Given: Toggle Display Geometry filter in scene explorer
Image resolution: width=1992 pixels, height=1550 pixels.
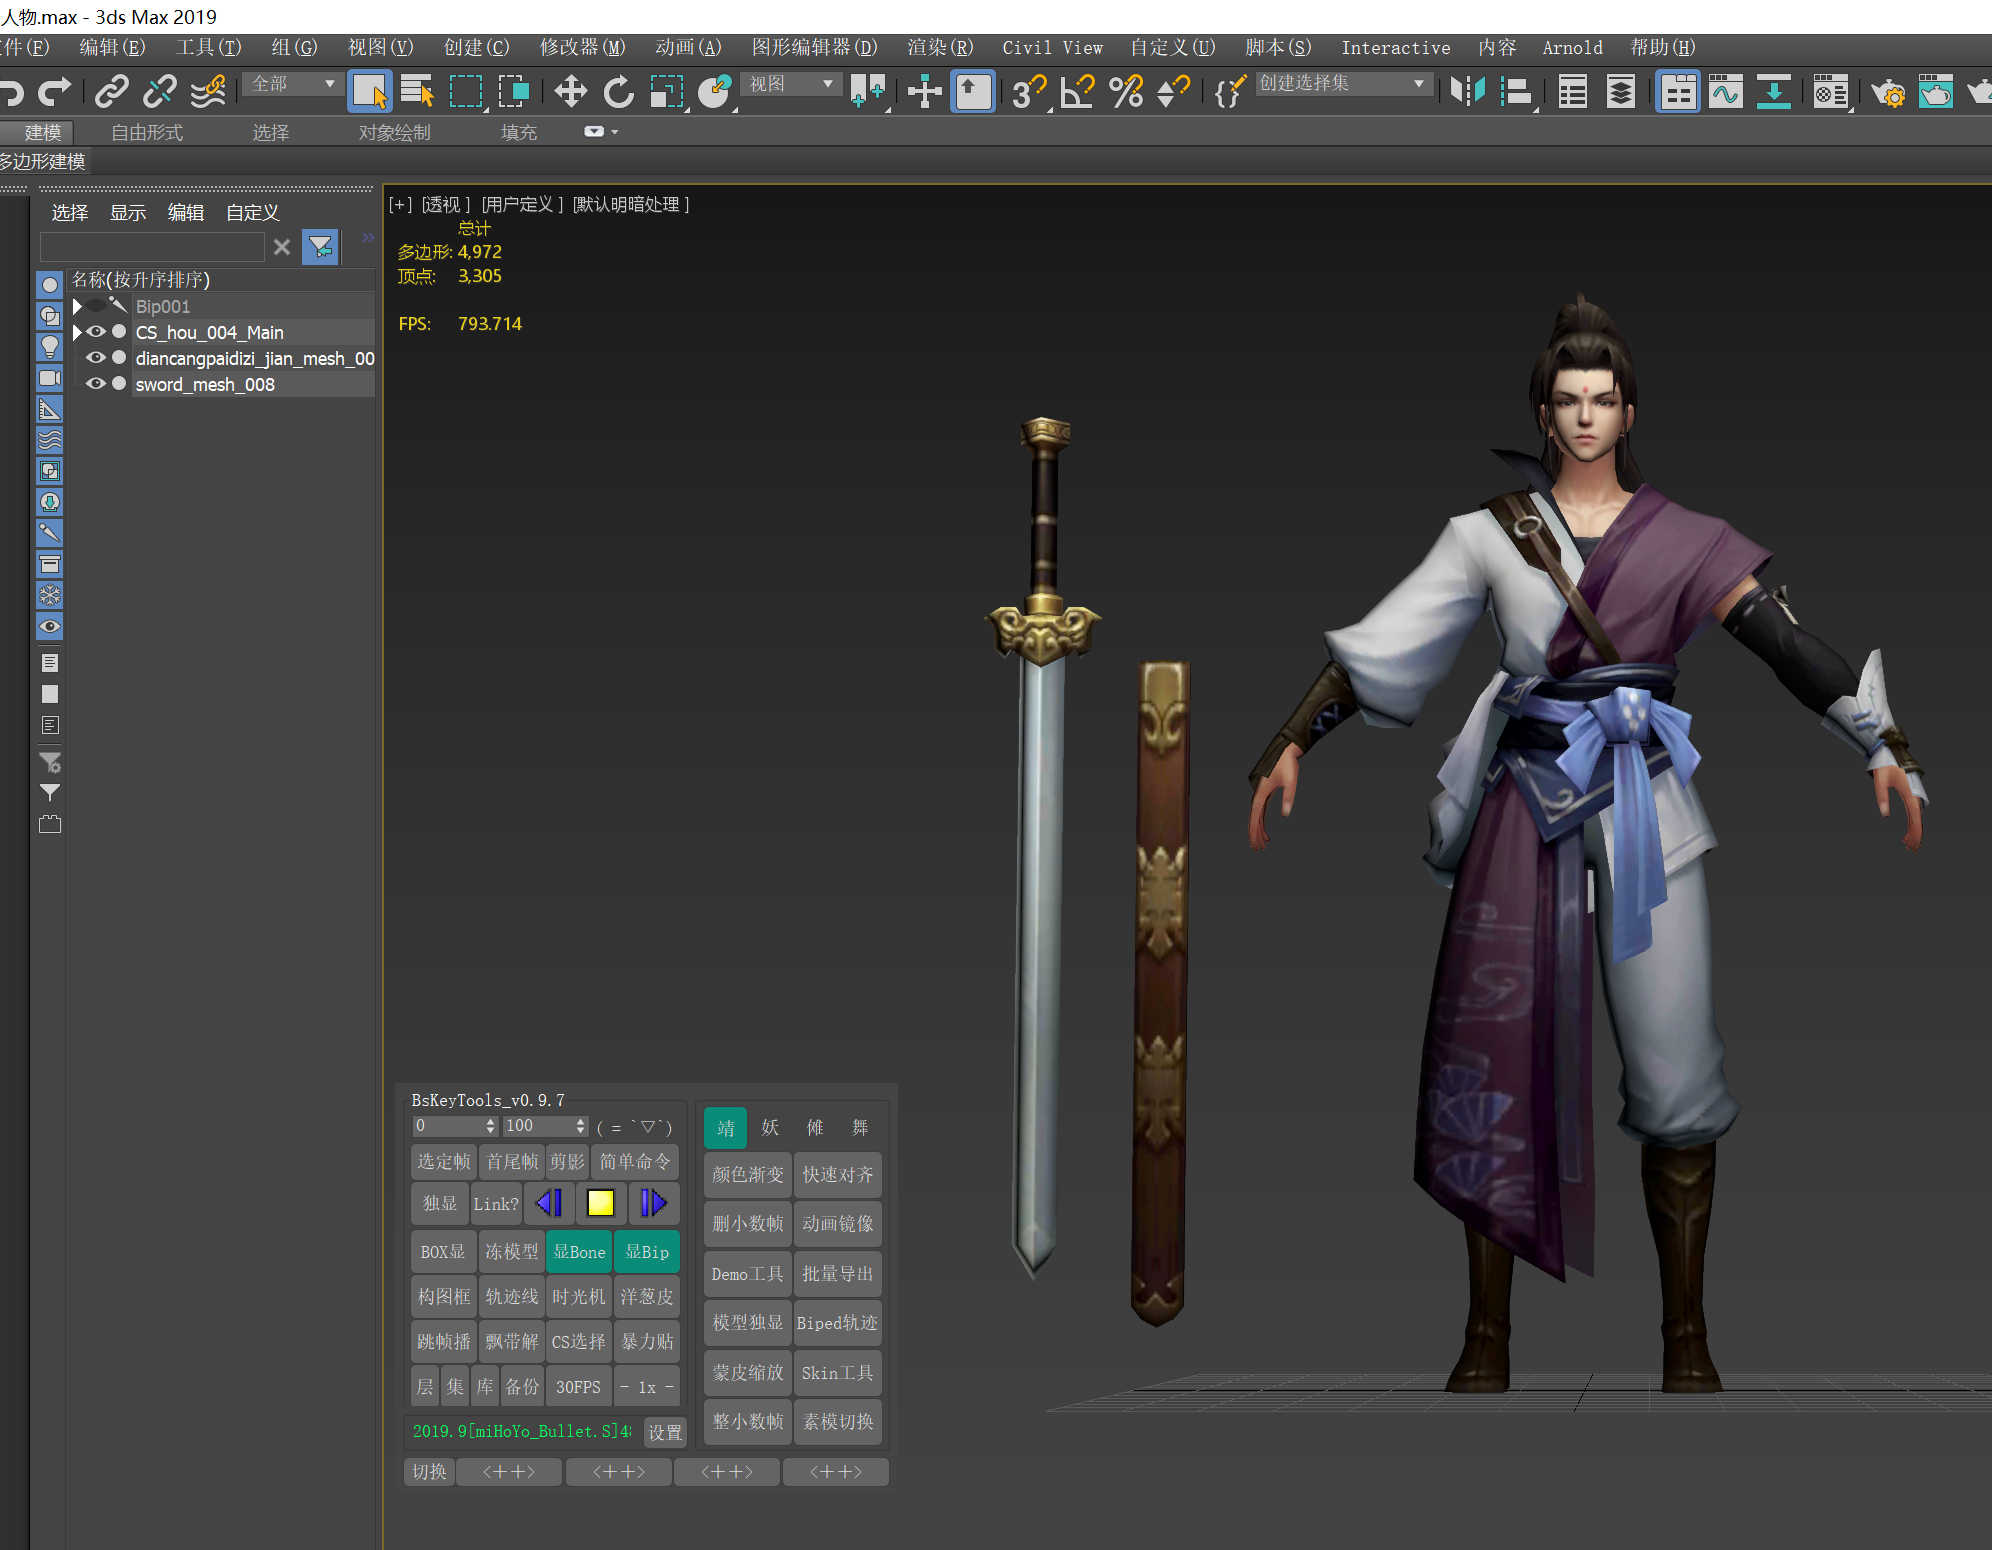Looking at the screenshot, I should [49, 285].
